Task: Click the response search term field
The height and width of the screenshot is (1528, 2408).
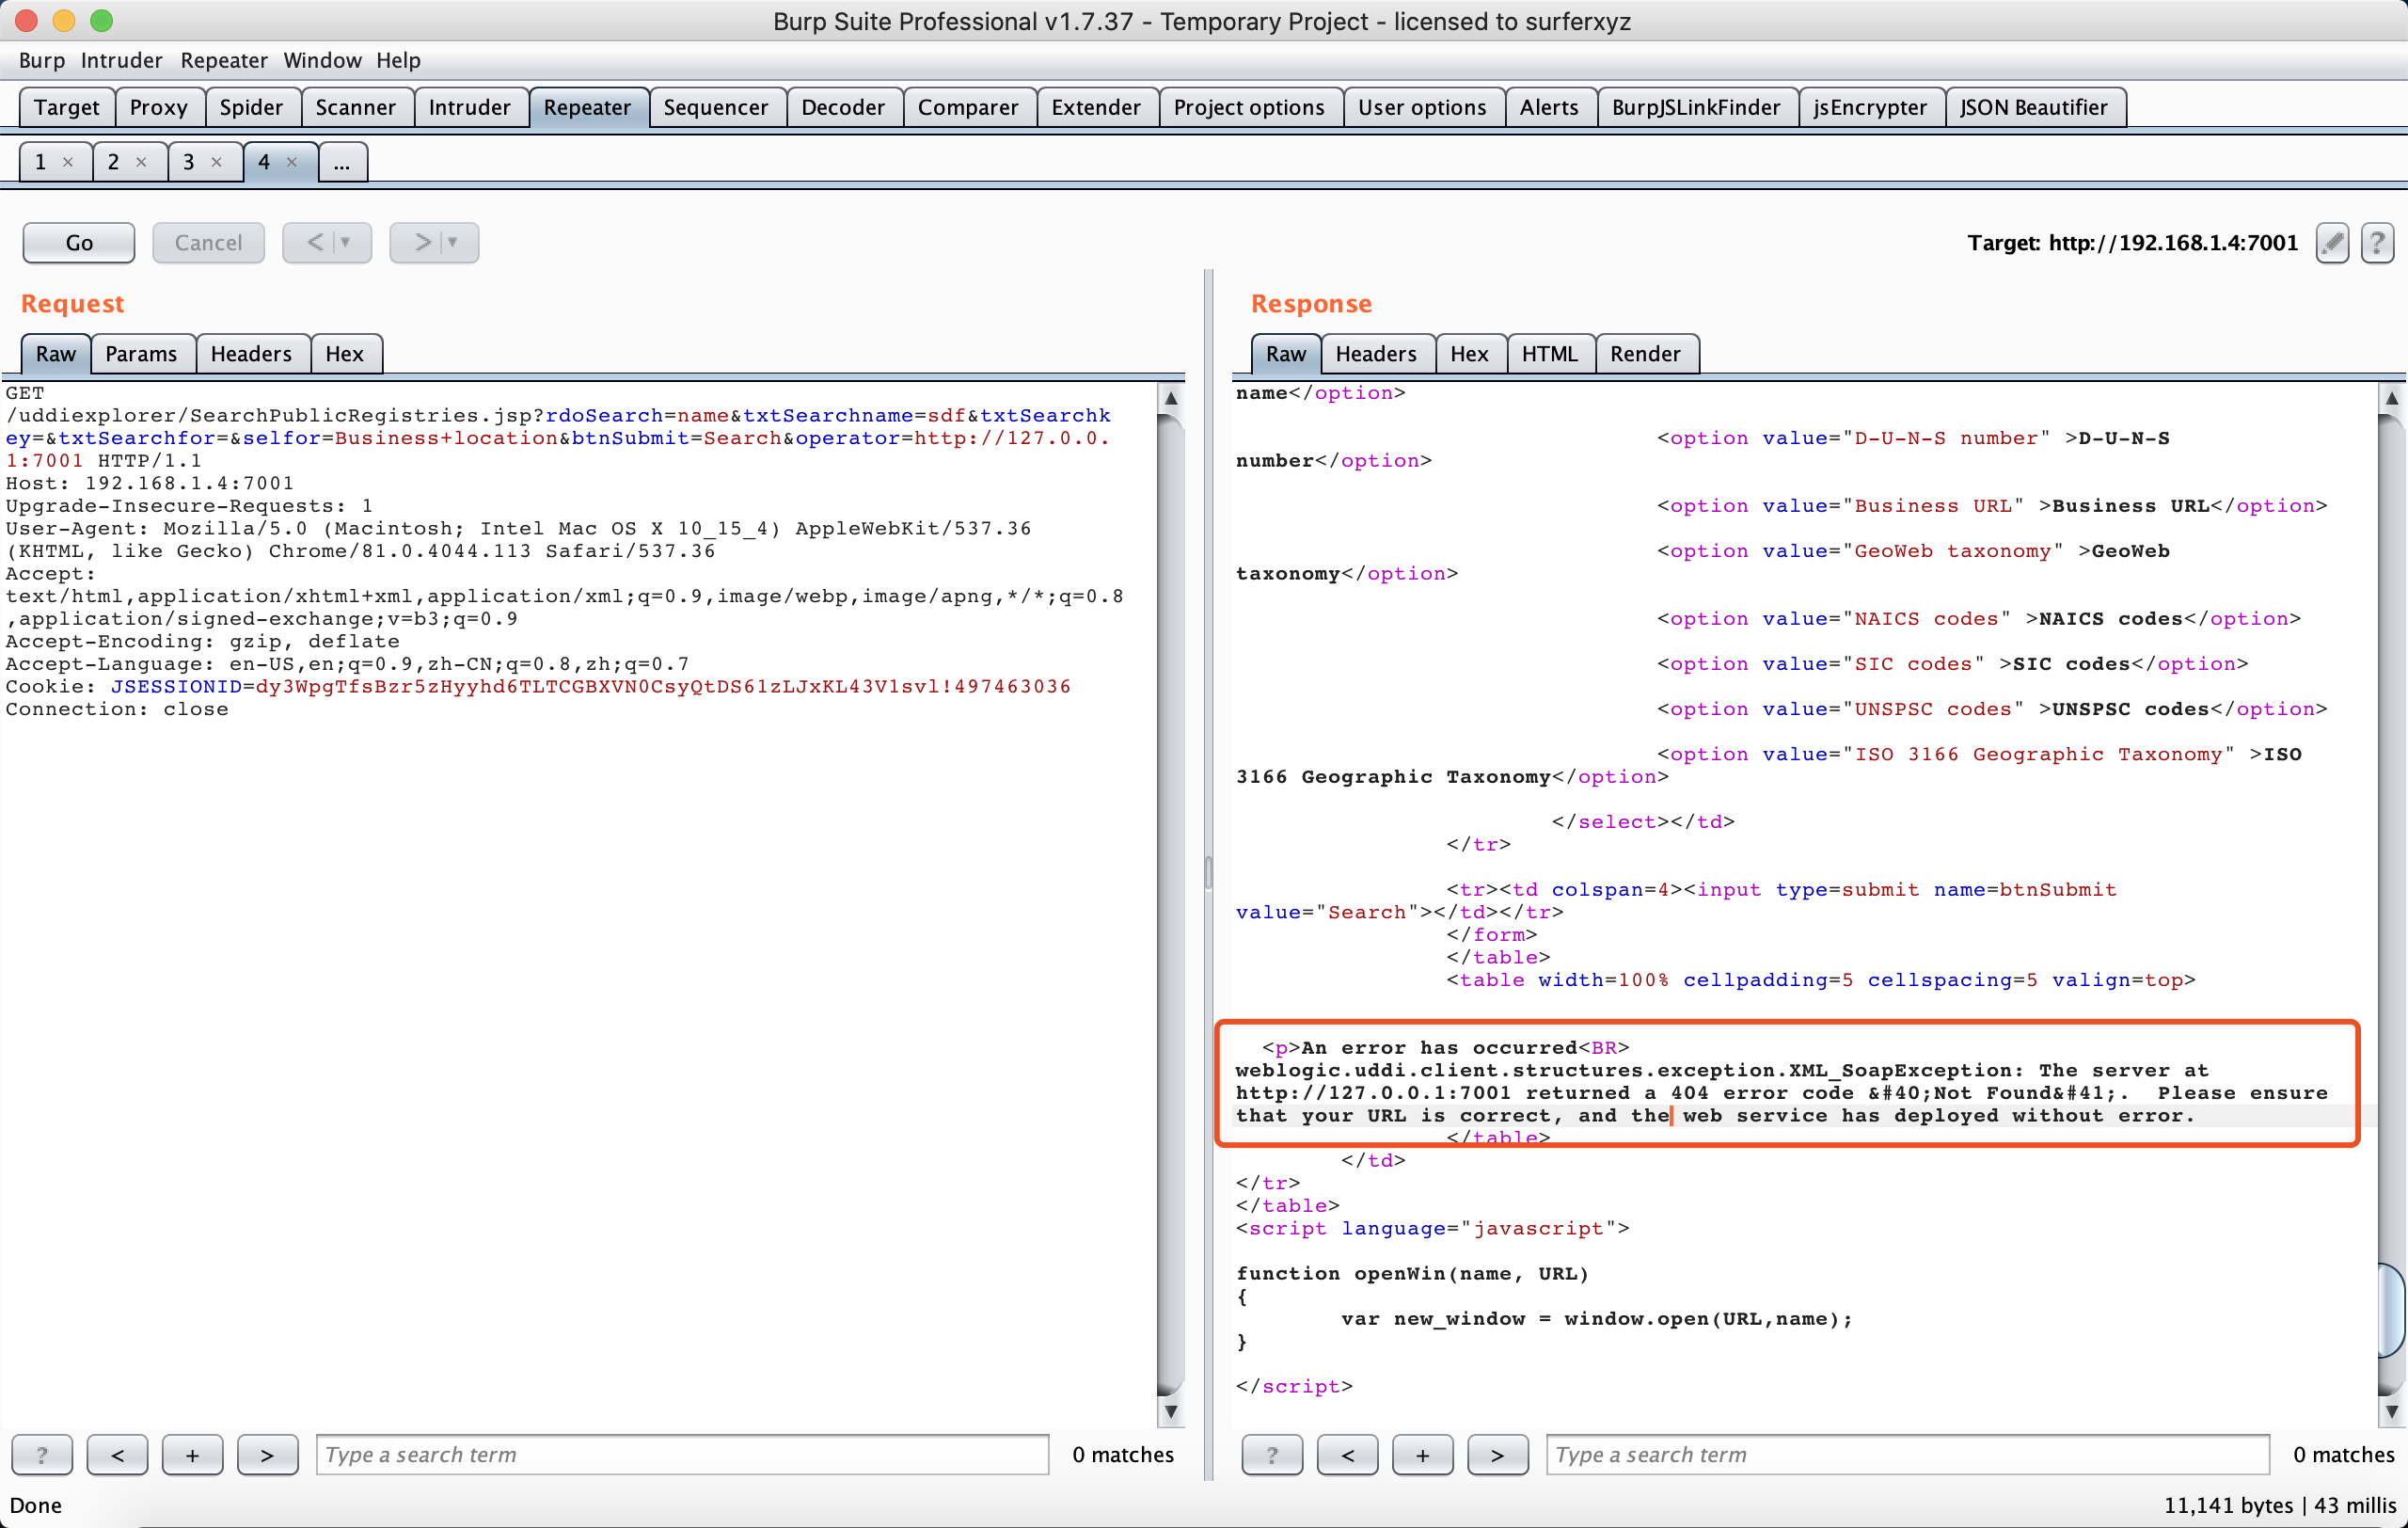Action: coord(1906,1454)
